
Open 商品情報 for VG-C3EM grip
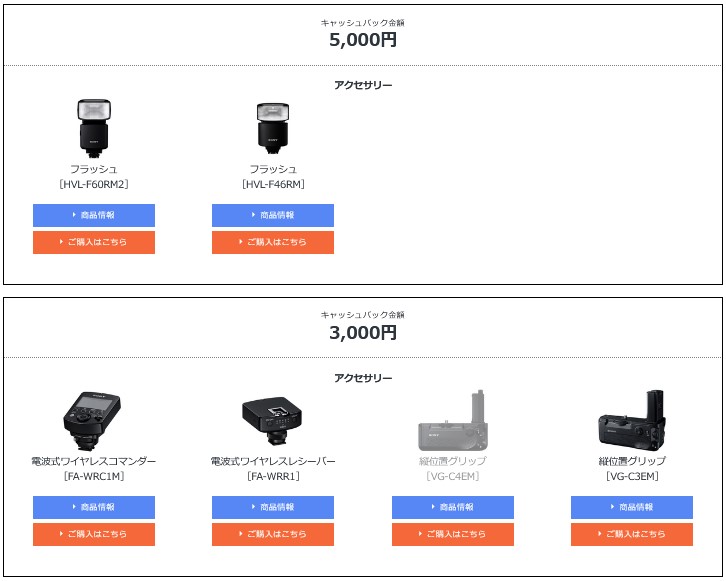click(632, 507)
